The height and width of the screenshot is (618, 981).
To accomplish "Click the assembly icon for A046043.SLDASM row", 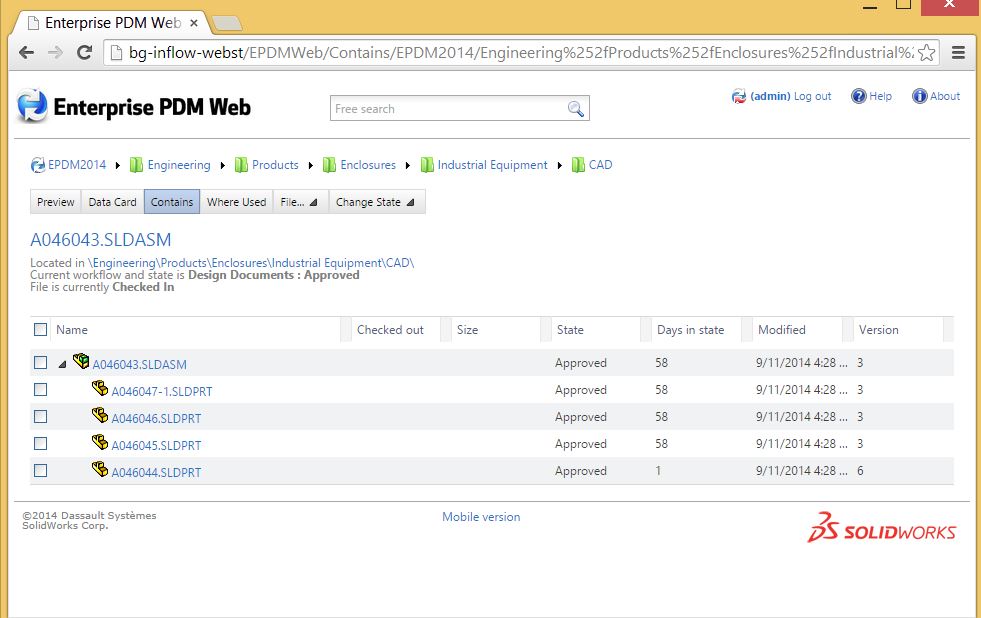I will (81, 361).
